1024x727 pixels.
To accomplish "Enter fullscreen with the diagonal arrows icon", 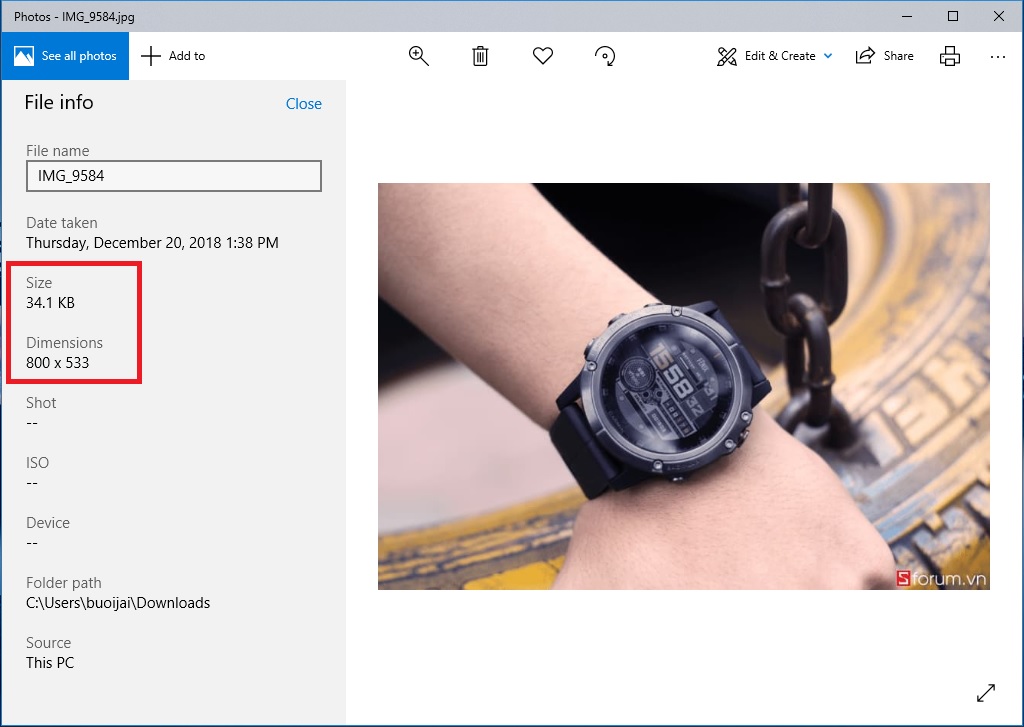I will (985, 692).
